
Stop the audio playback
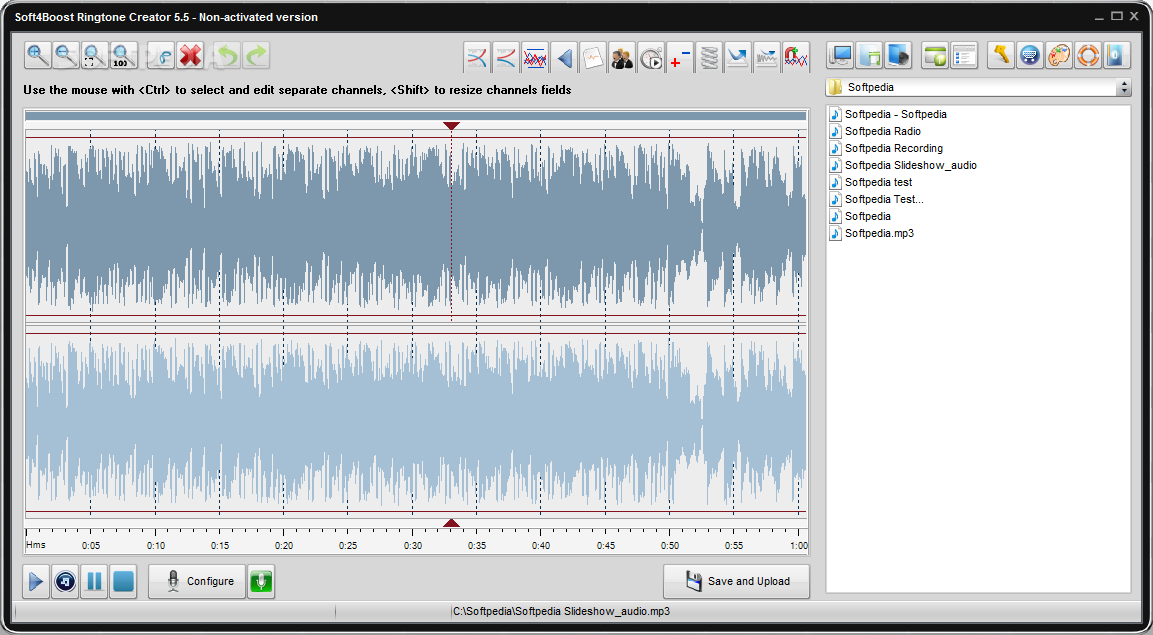coord(124,582)
